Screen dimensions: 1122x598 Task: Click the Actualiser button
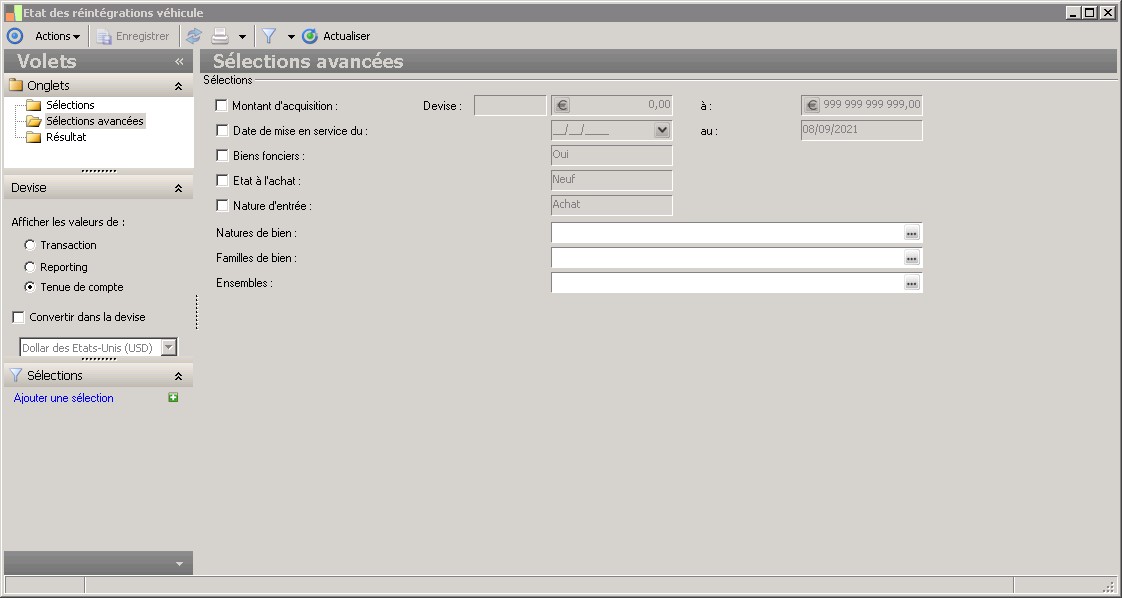click(336, 36)
